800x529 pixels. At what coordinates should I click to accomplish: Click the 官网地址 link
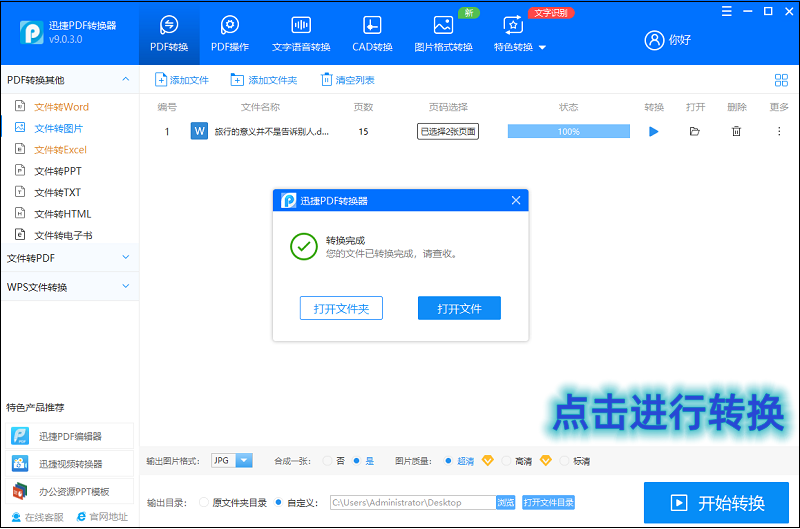102,517
